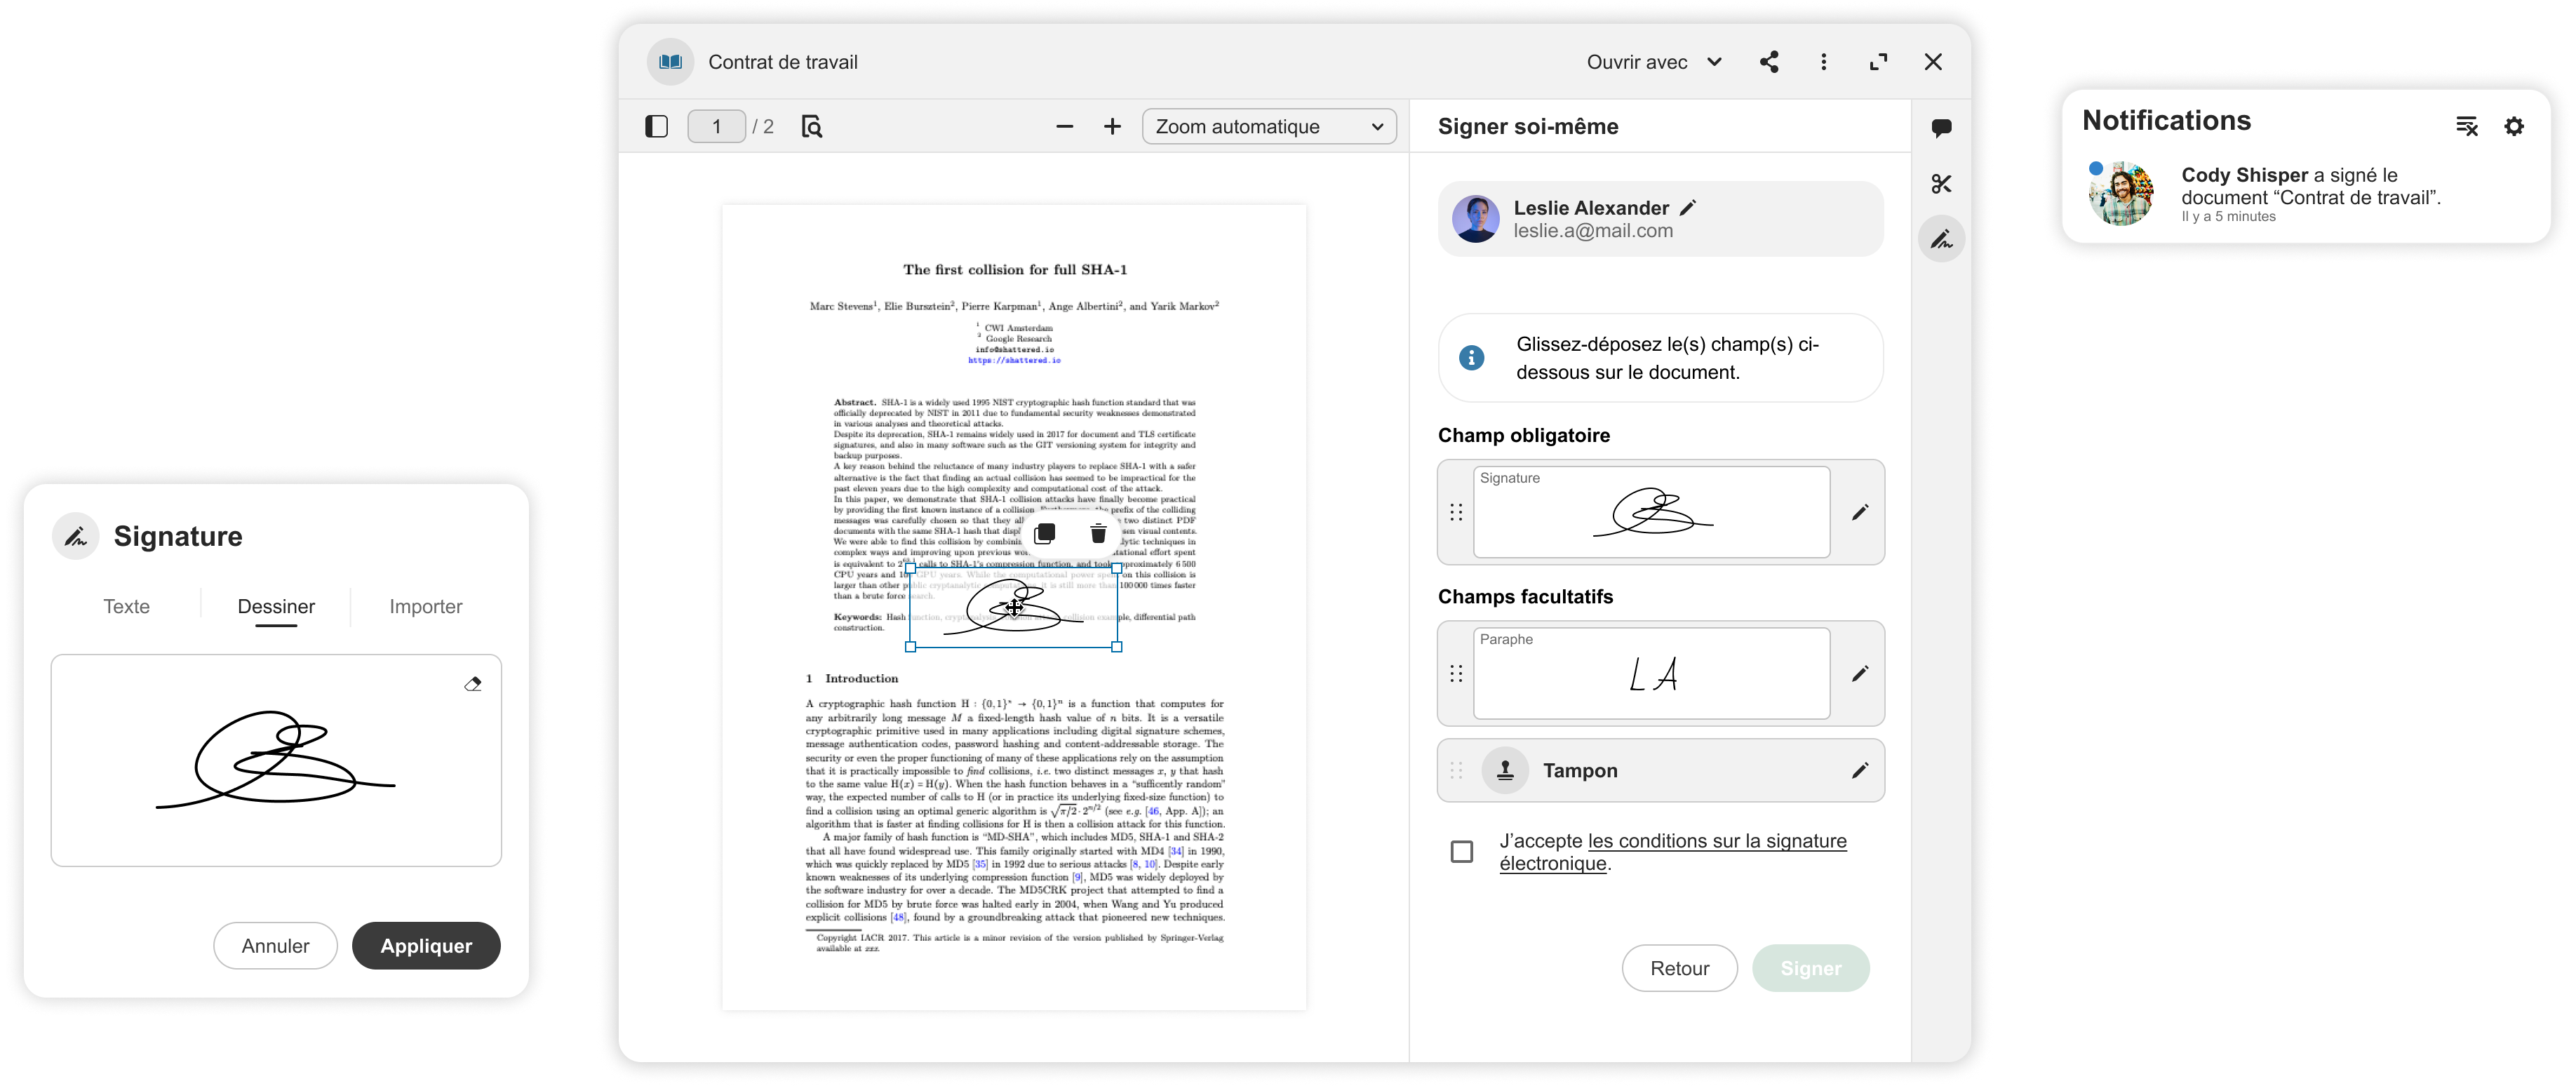Expand the viewer to fullscreen

(x=1878, y=62)
